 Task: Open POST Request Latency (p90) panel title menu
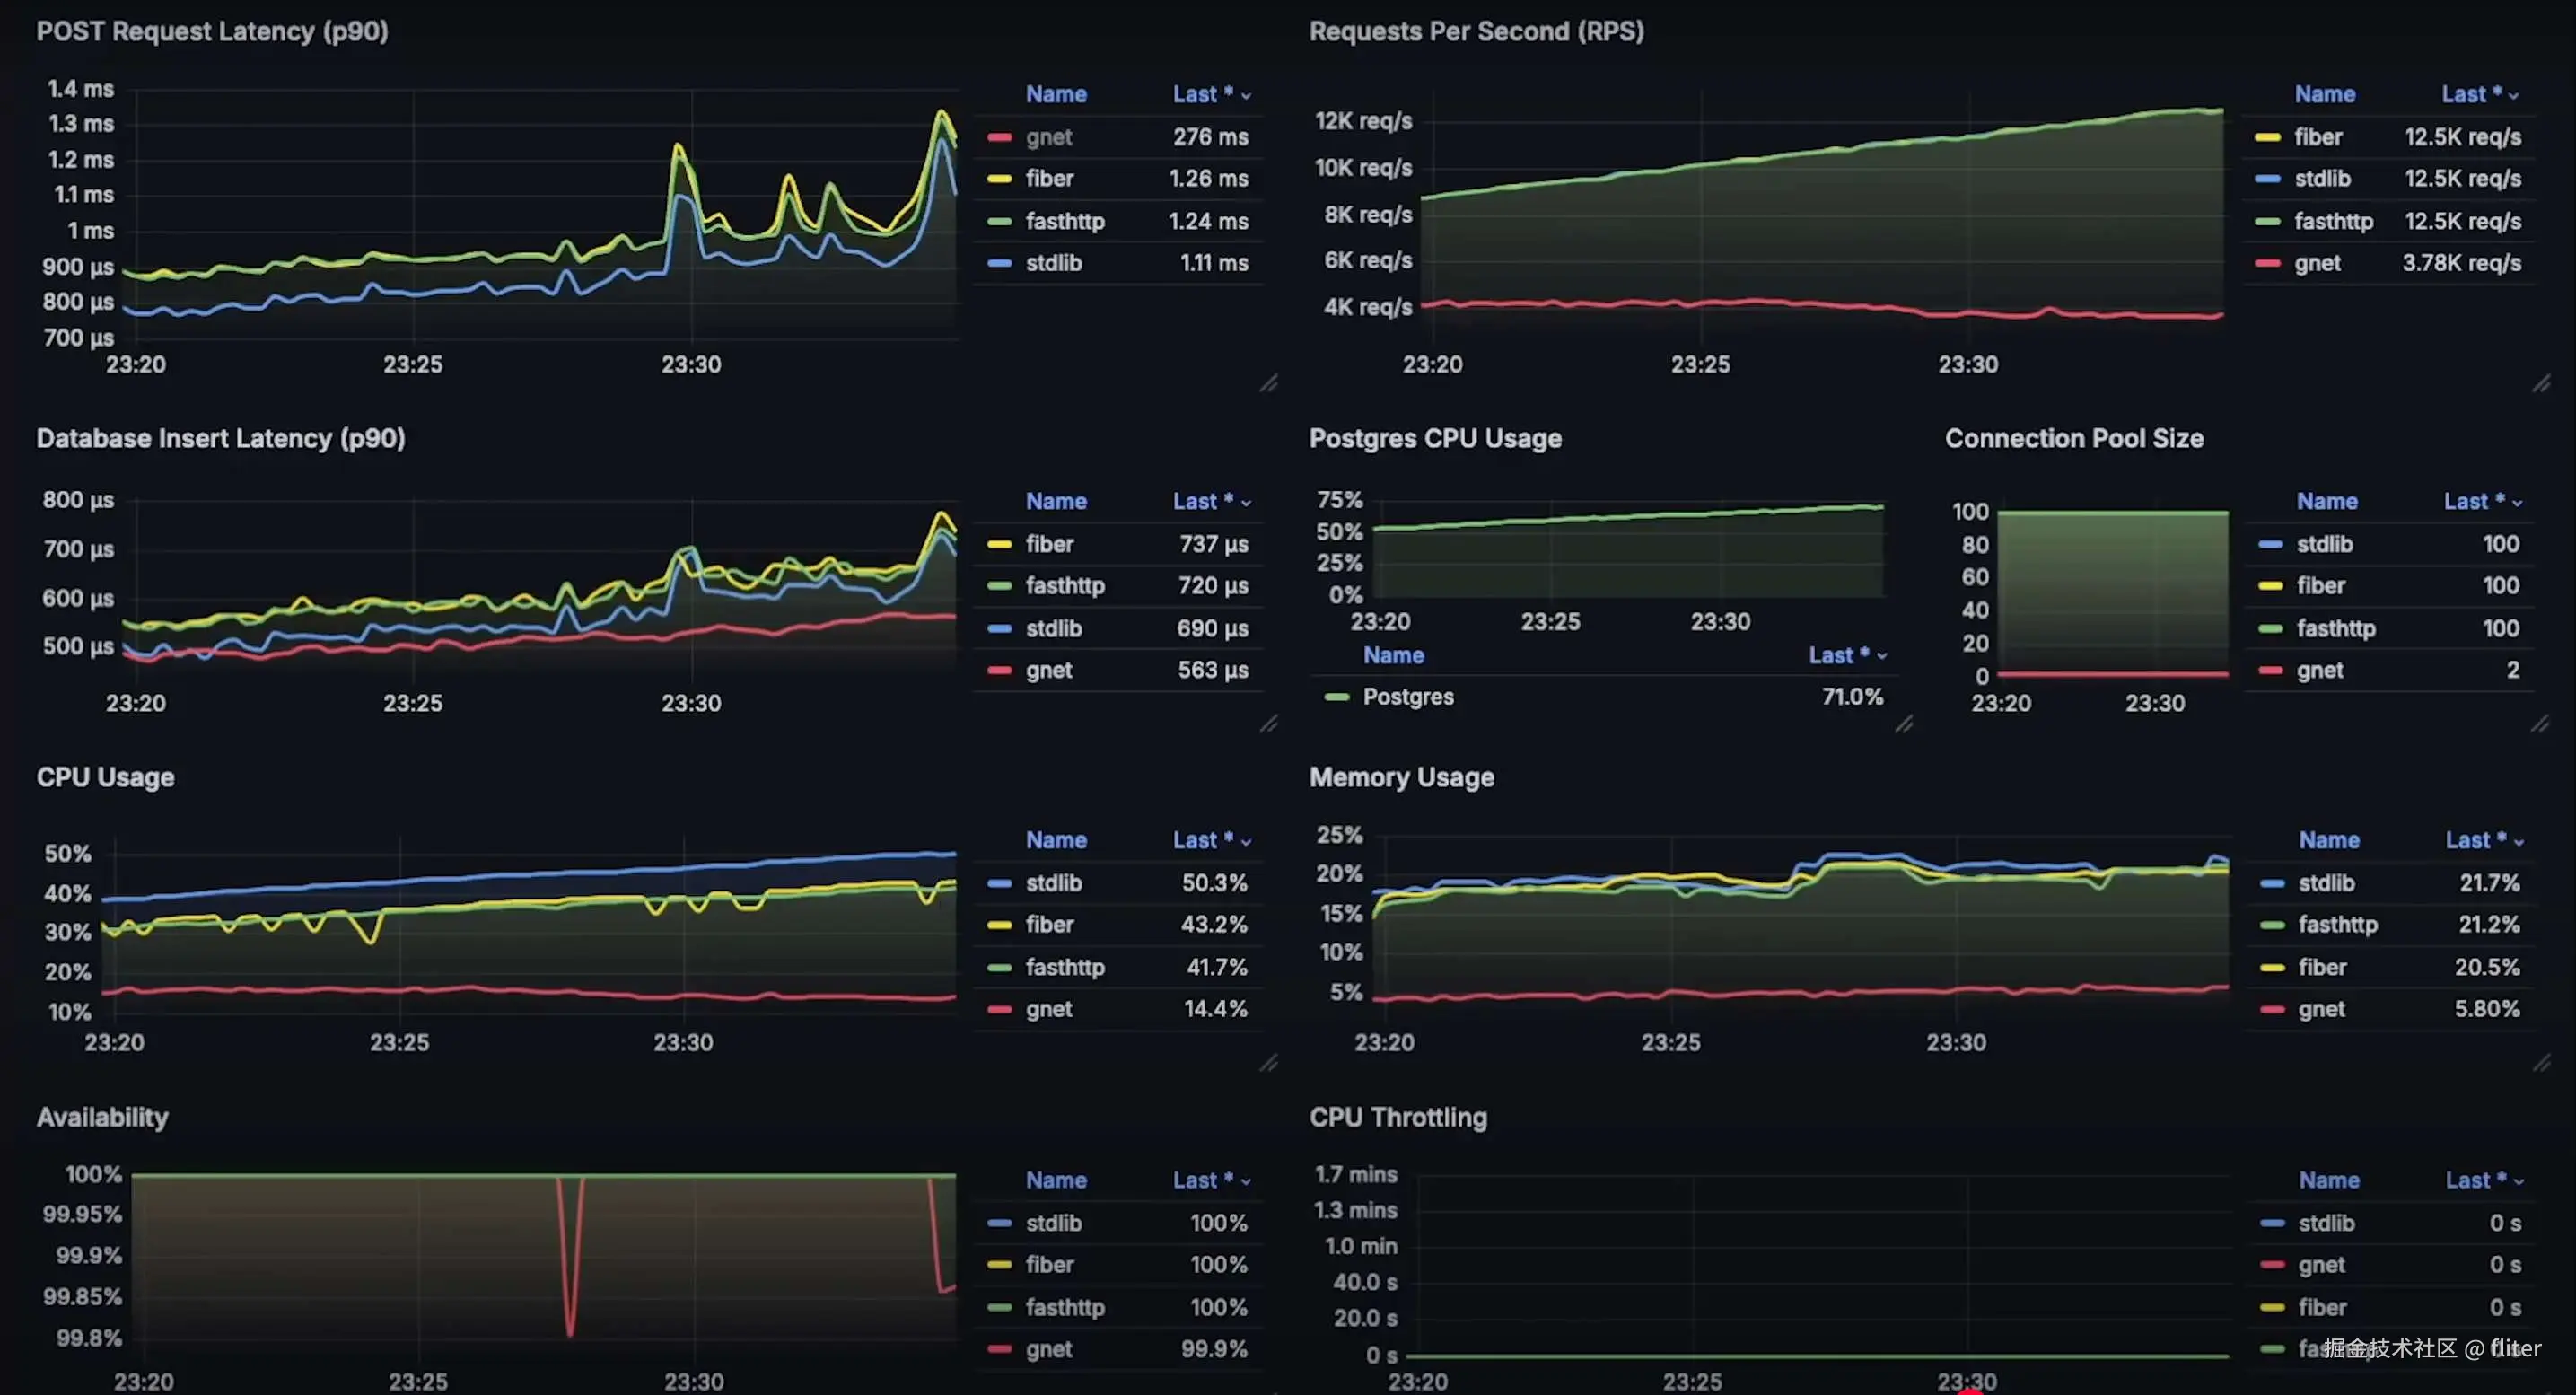pos(212,31)
